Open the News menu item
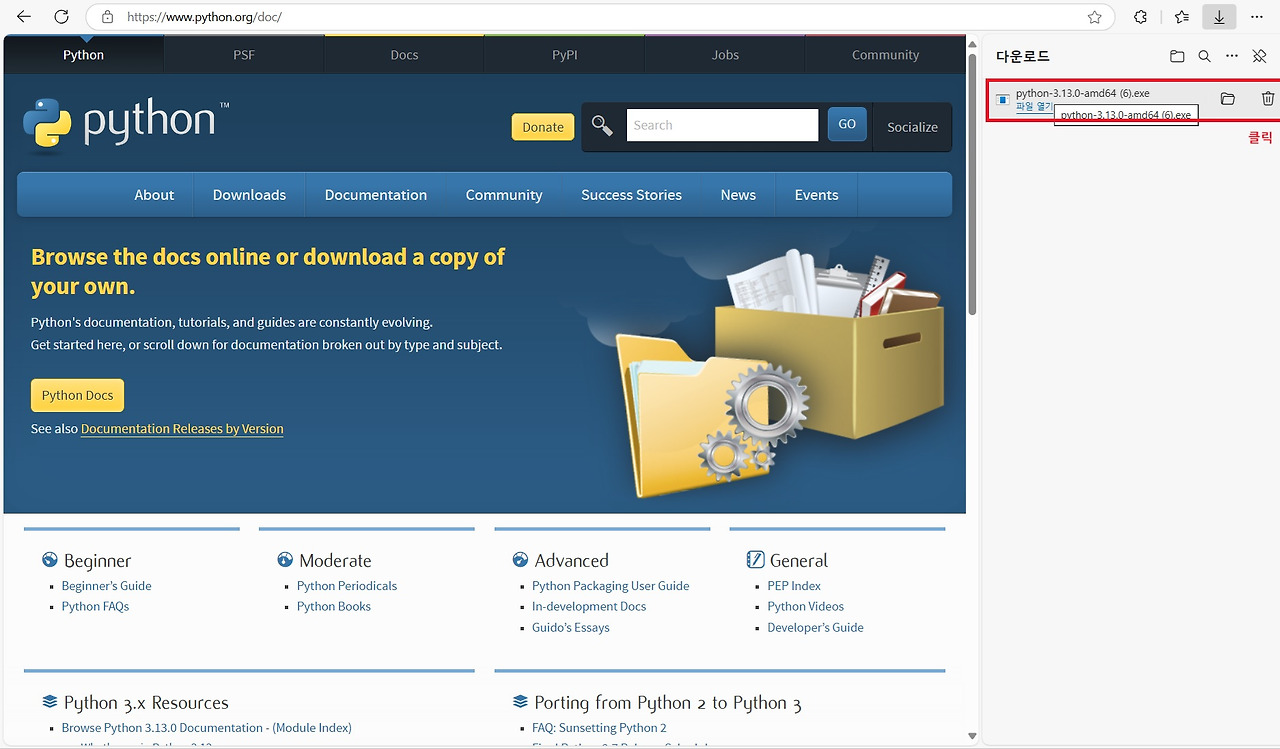1280x749 pixels. pyautogui.click(x=738, y=195)
